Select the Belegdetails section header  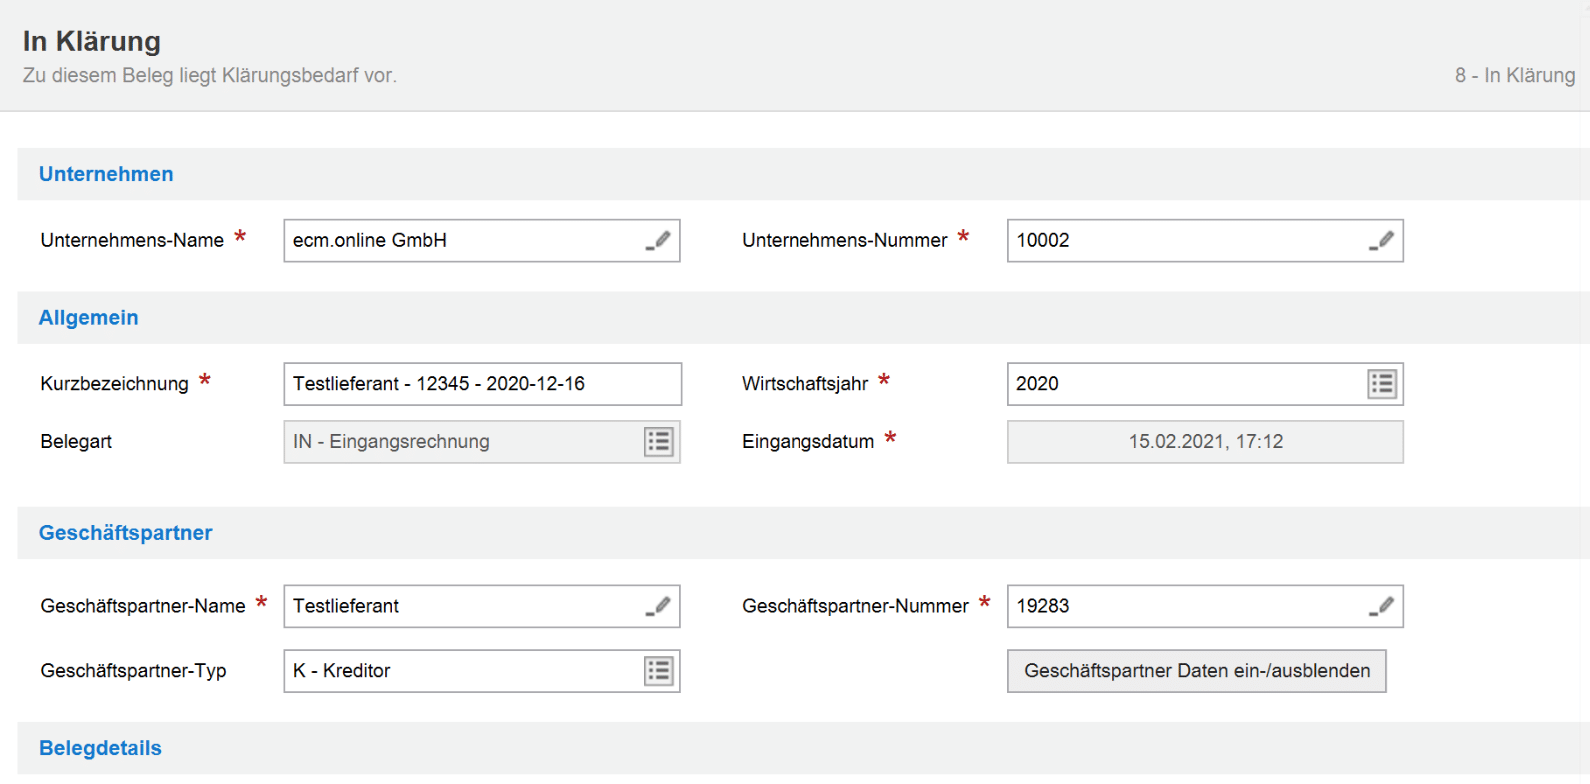[x=100, y=748]
